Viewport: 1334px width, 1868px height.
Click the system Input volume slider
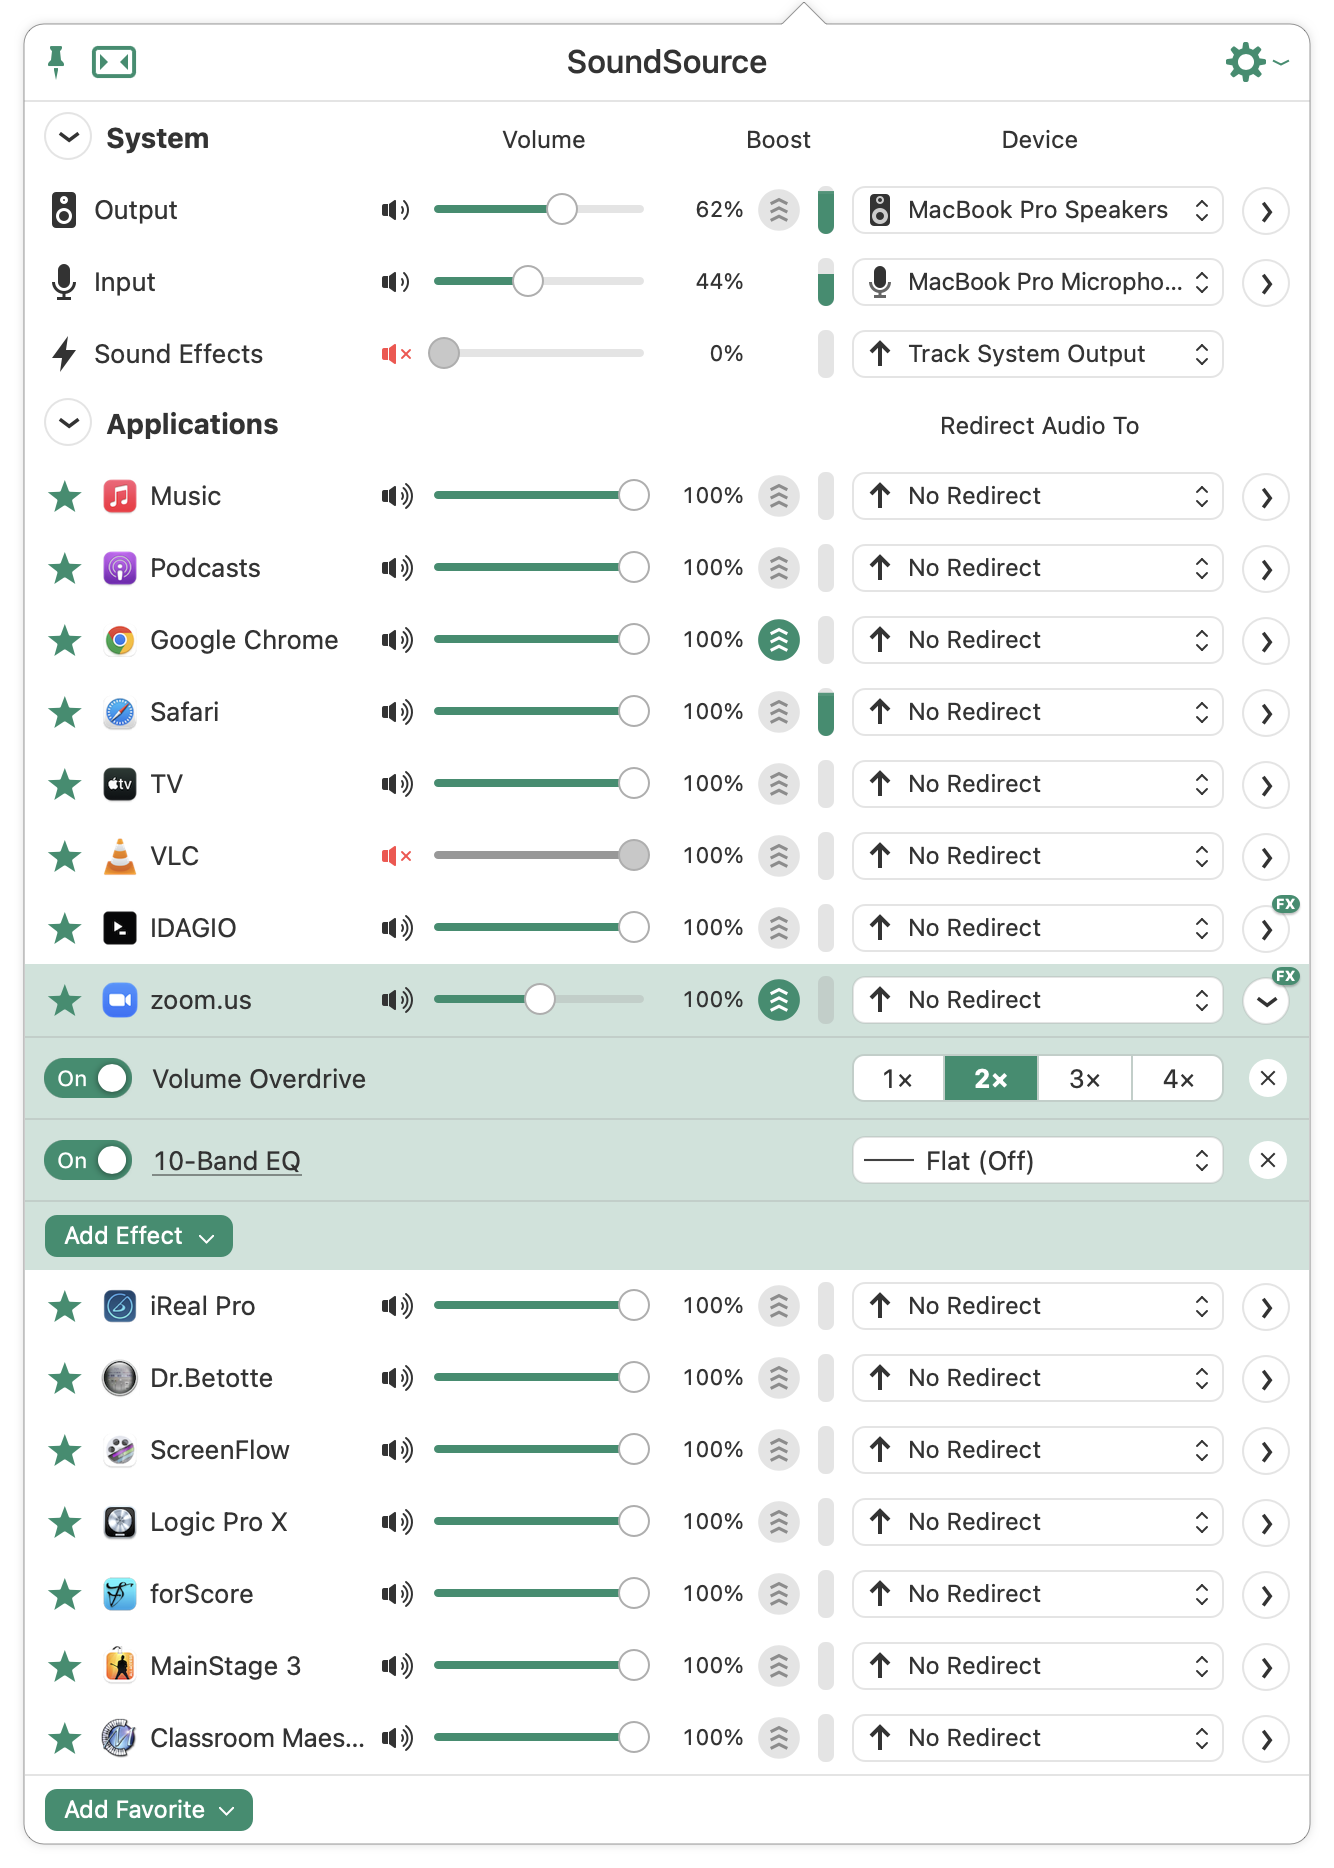tap(539, 282)
